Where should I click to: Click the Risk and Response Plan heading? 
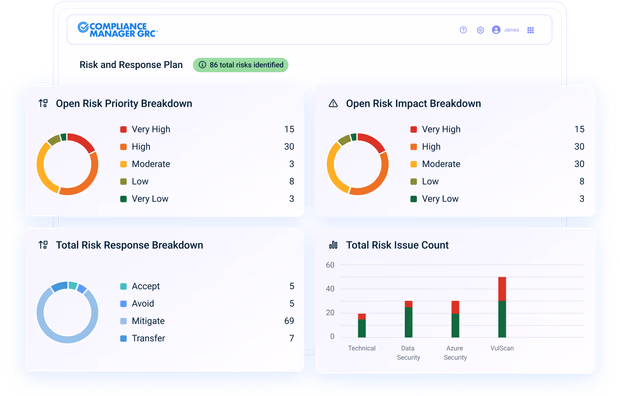131,64
